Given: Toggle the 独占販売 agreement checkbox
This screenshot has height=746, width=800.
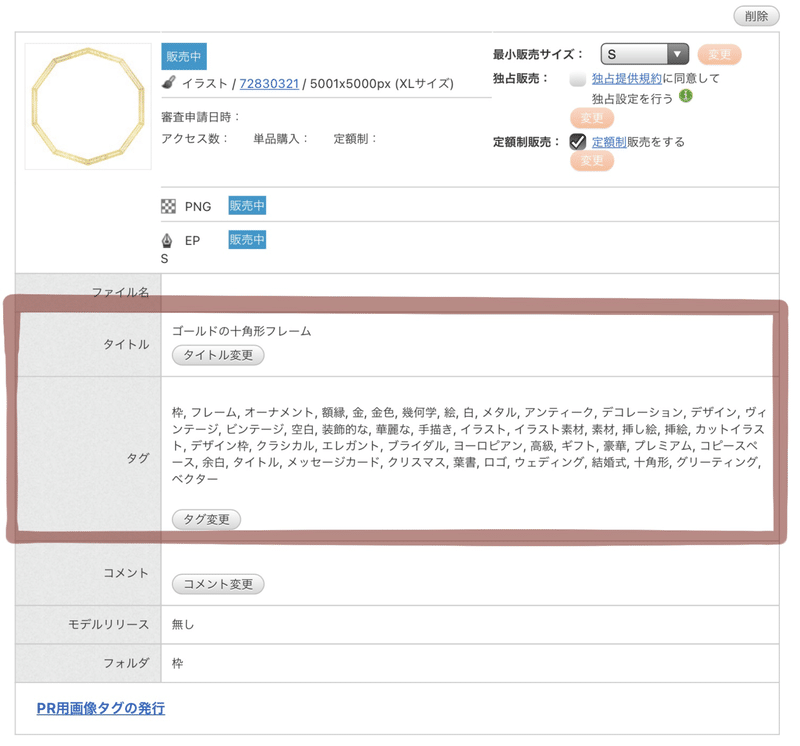Looking at the screenshot, I should [x=578, y=79].
